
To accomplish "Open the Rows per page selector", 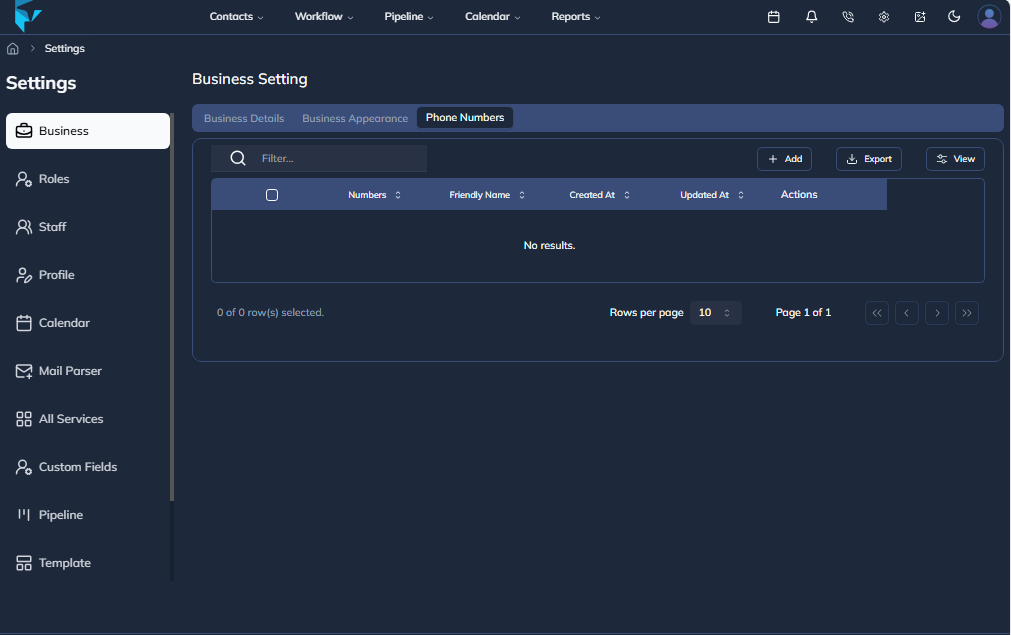I will tap(716, 312).
